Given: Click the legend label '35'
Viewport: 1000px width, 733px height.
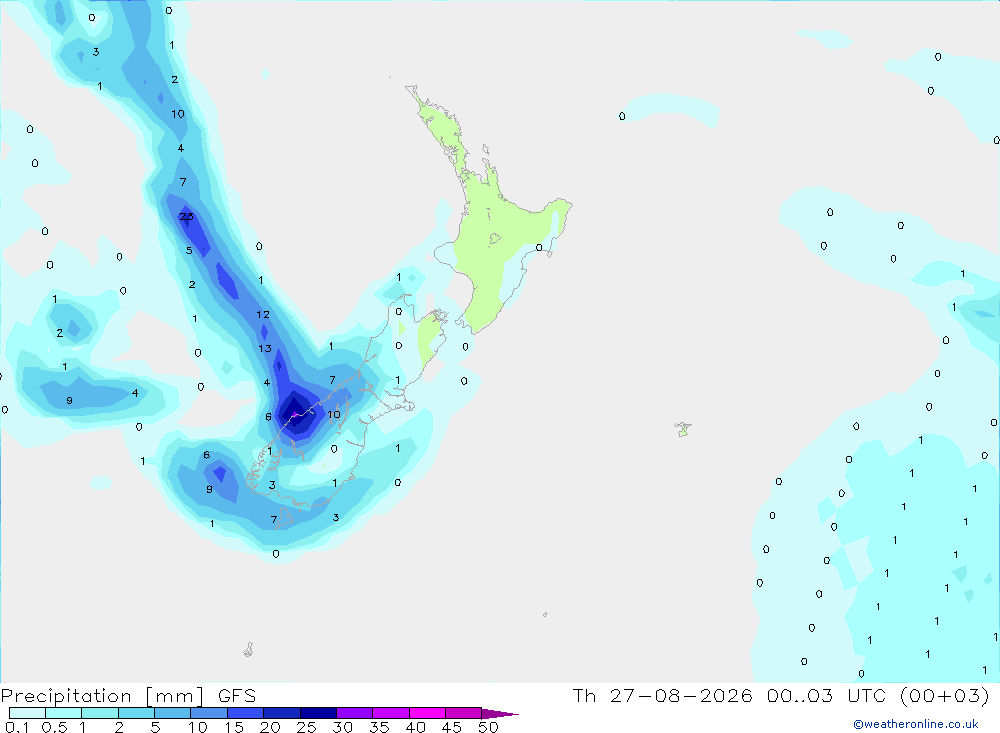Looking at the screenshot, I should click(379, 727).
